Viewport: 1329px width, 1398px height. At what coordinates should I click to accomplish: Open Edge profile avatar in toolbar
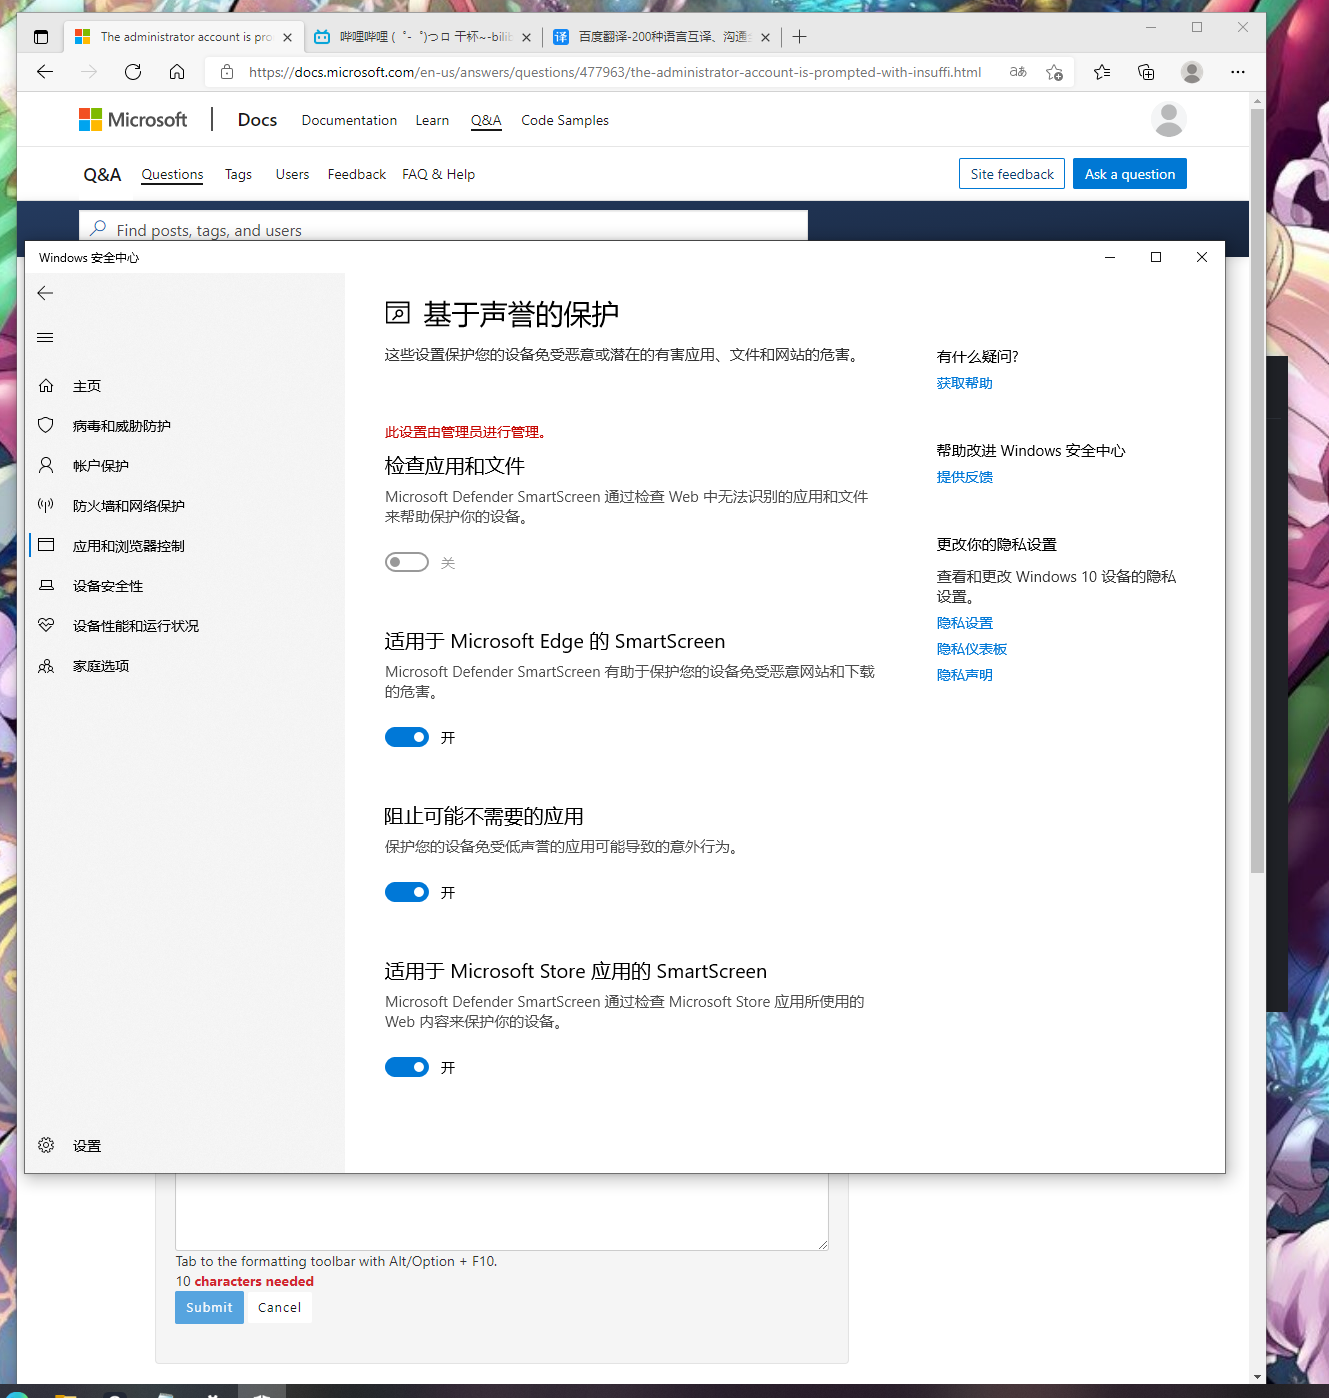[1192, 72]
